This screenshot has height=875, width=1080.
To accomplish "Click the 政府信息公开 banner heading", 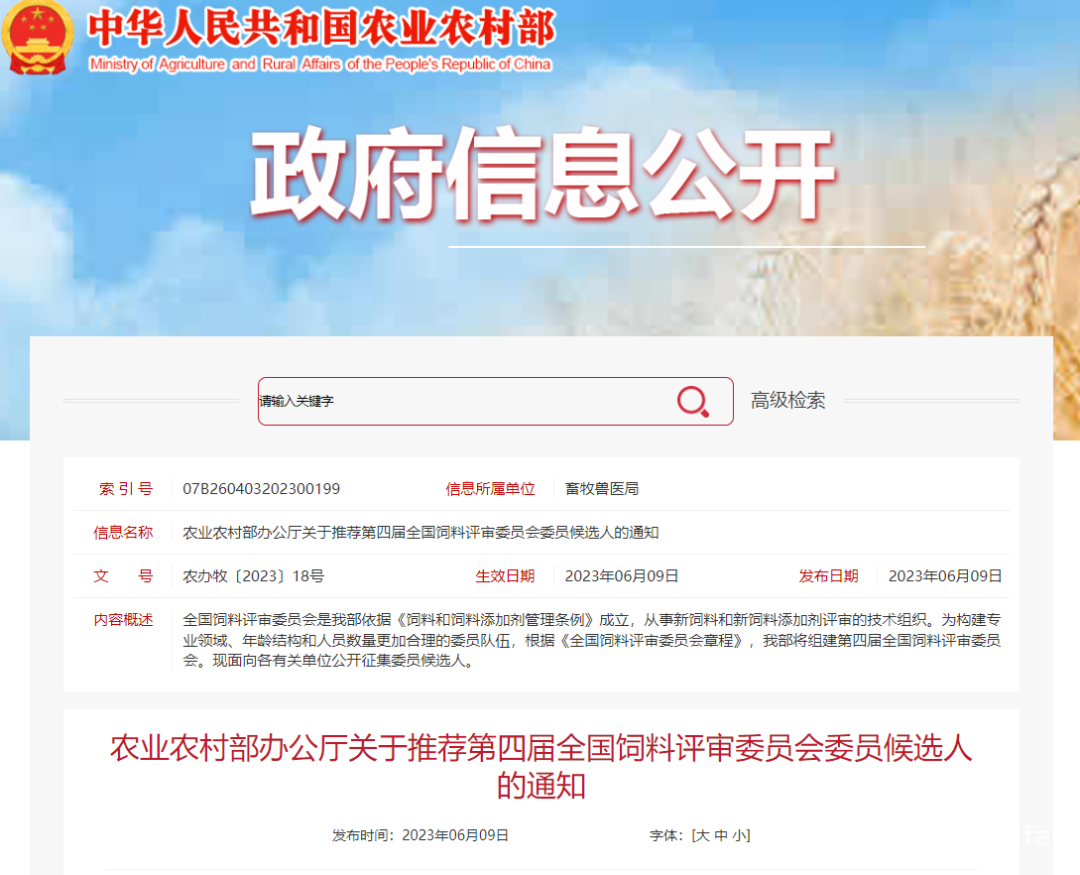I will pos(541,176).
